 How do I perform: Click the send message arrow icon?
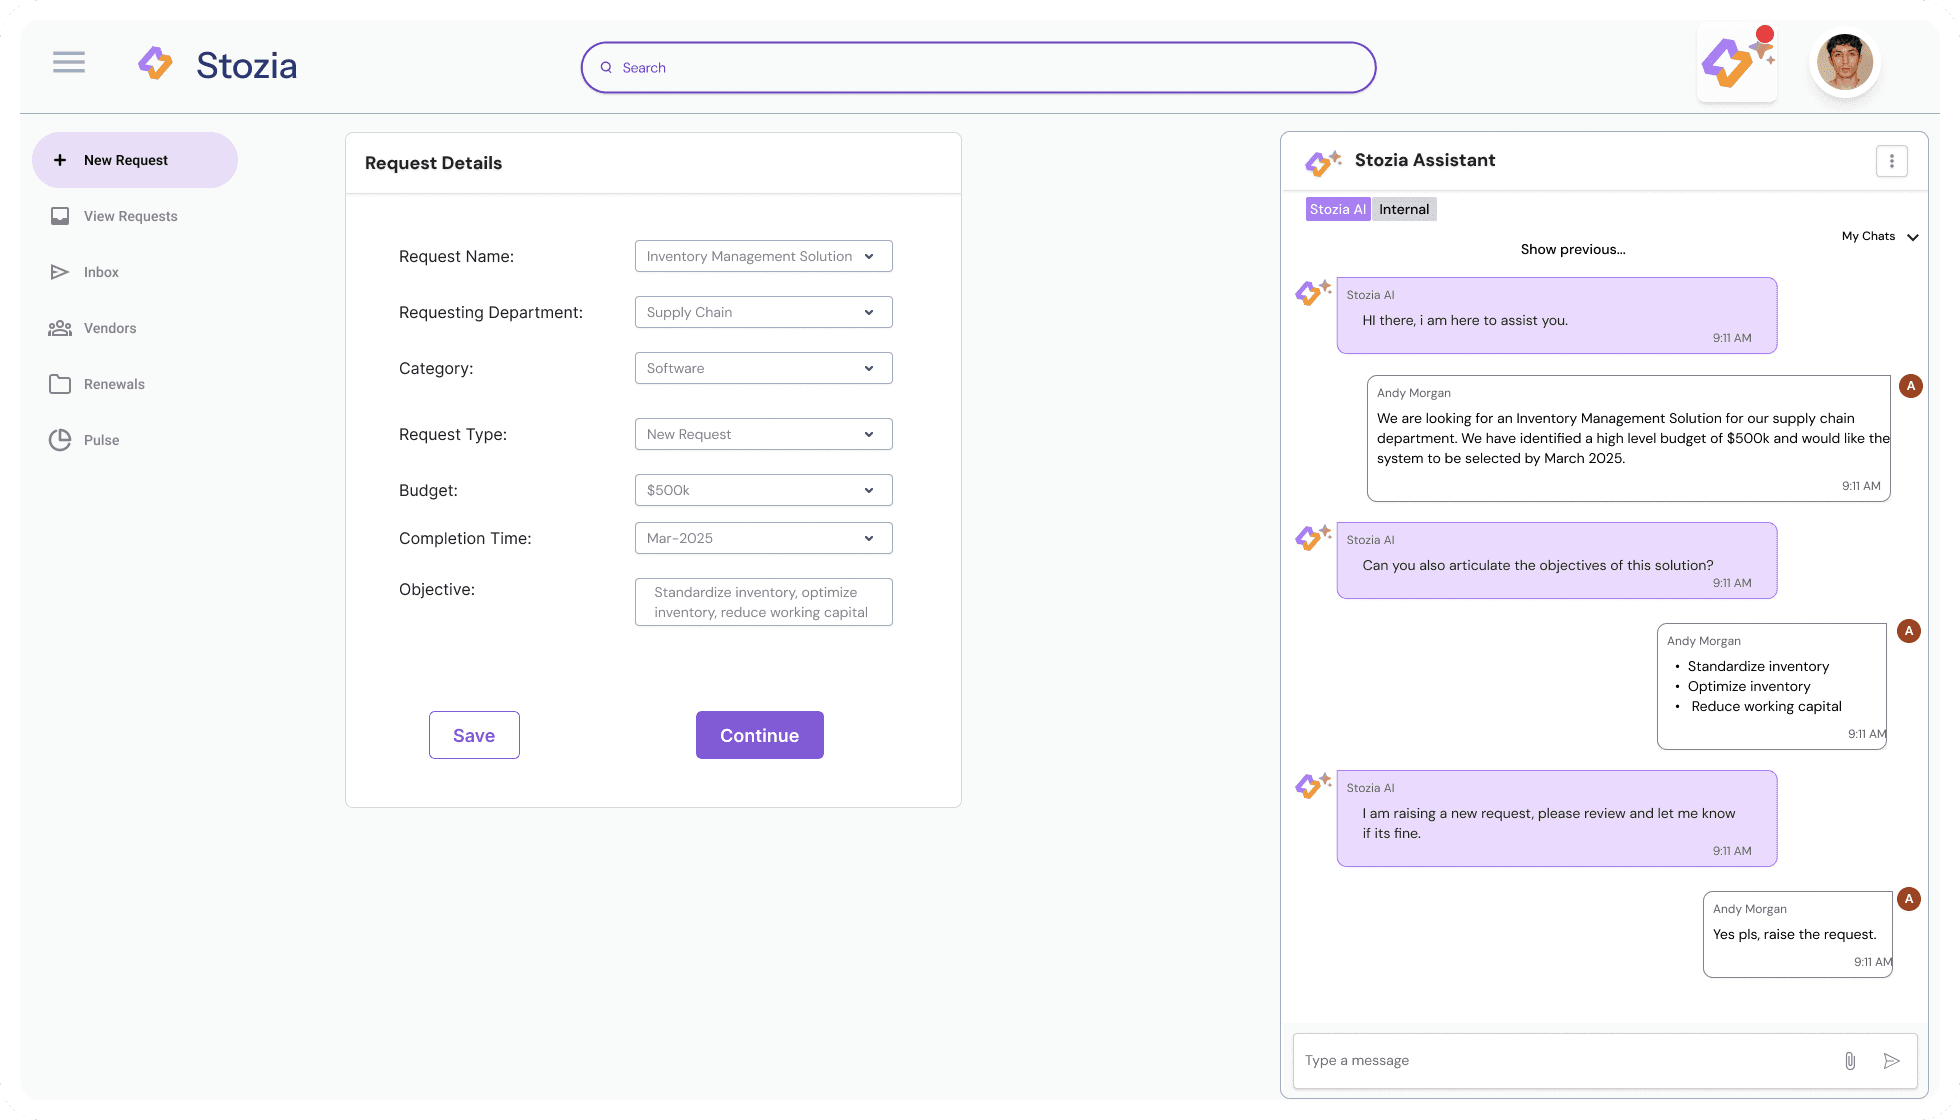pos(1891,1061)
